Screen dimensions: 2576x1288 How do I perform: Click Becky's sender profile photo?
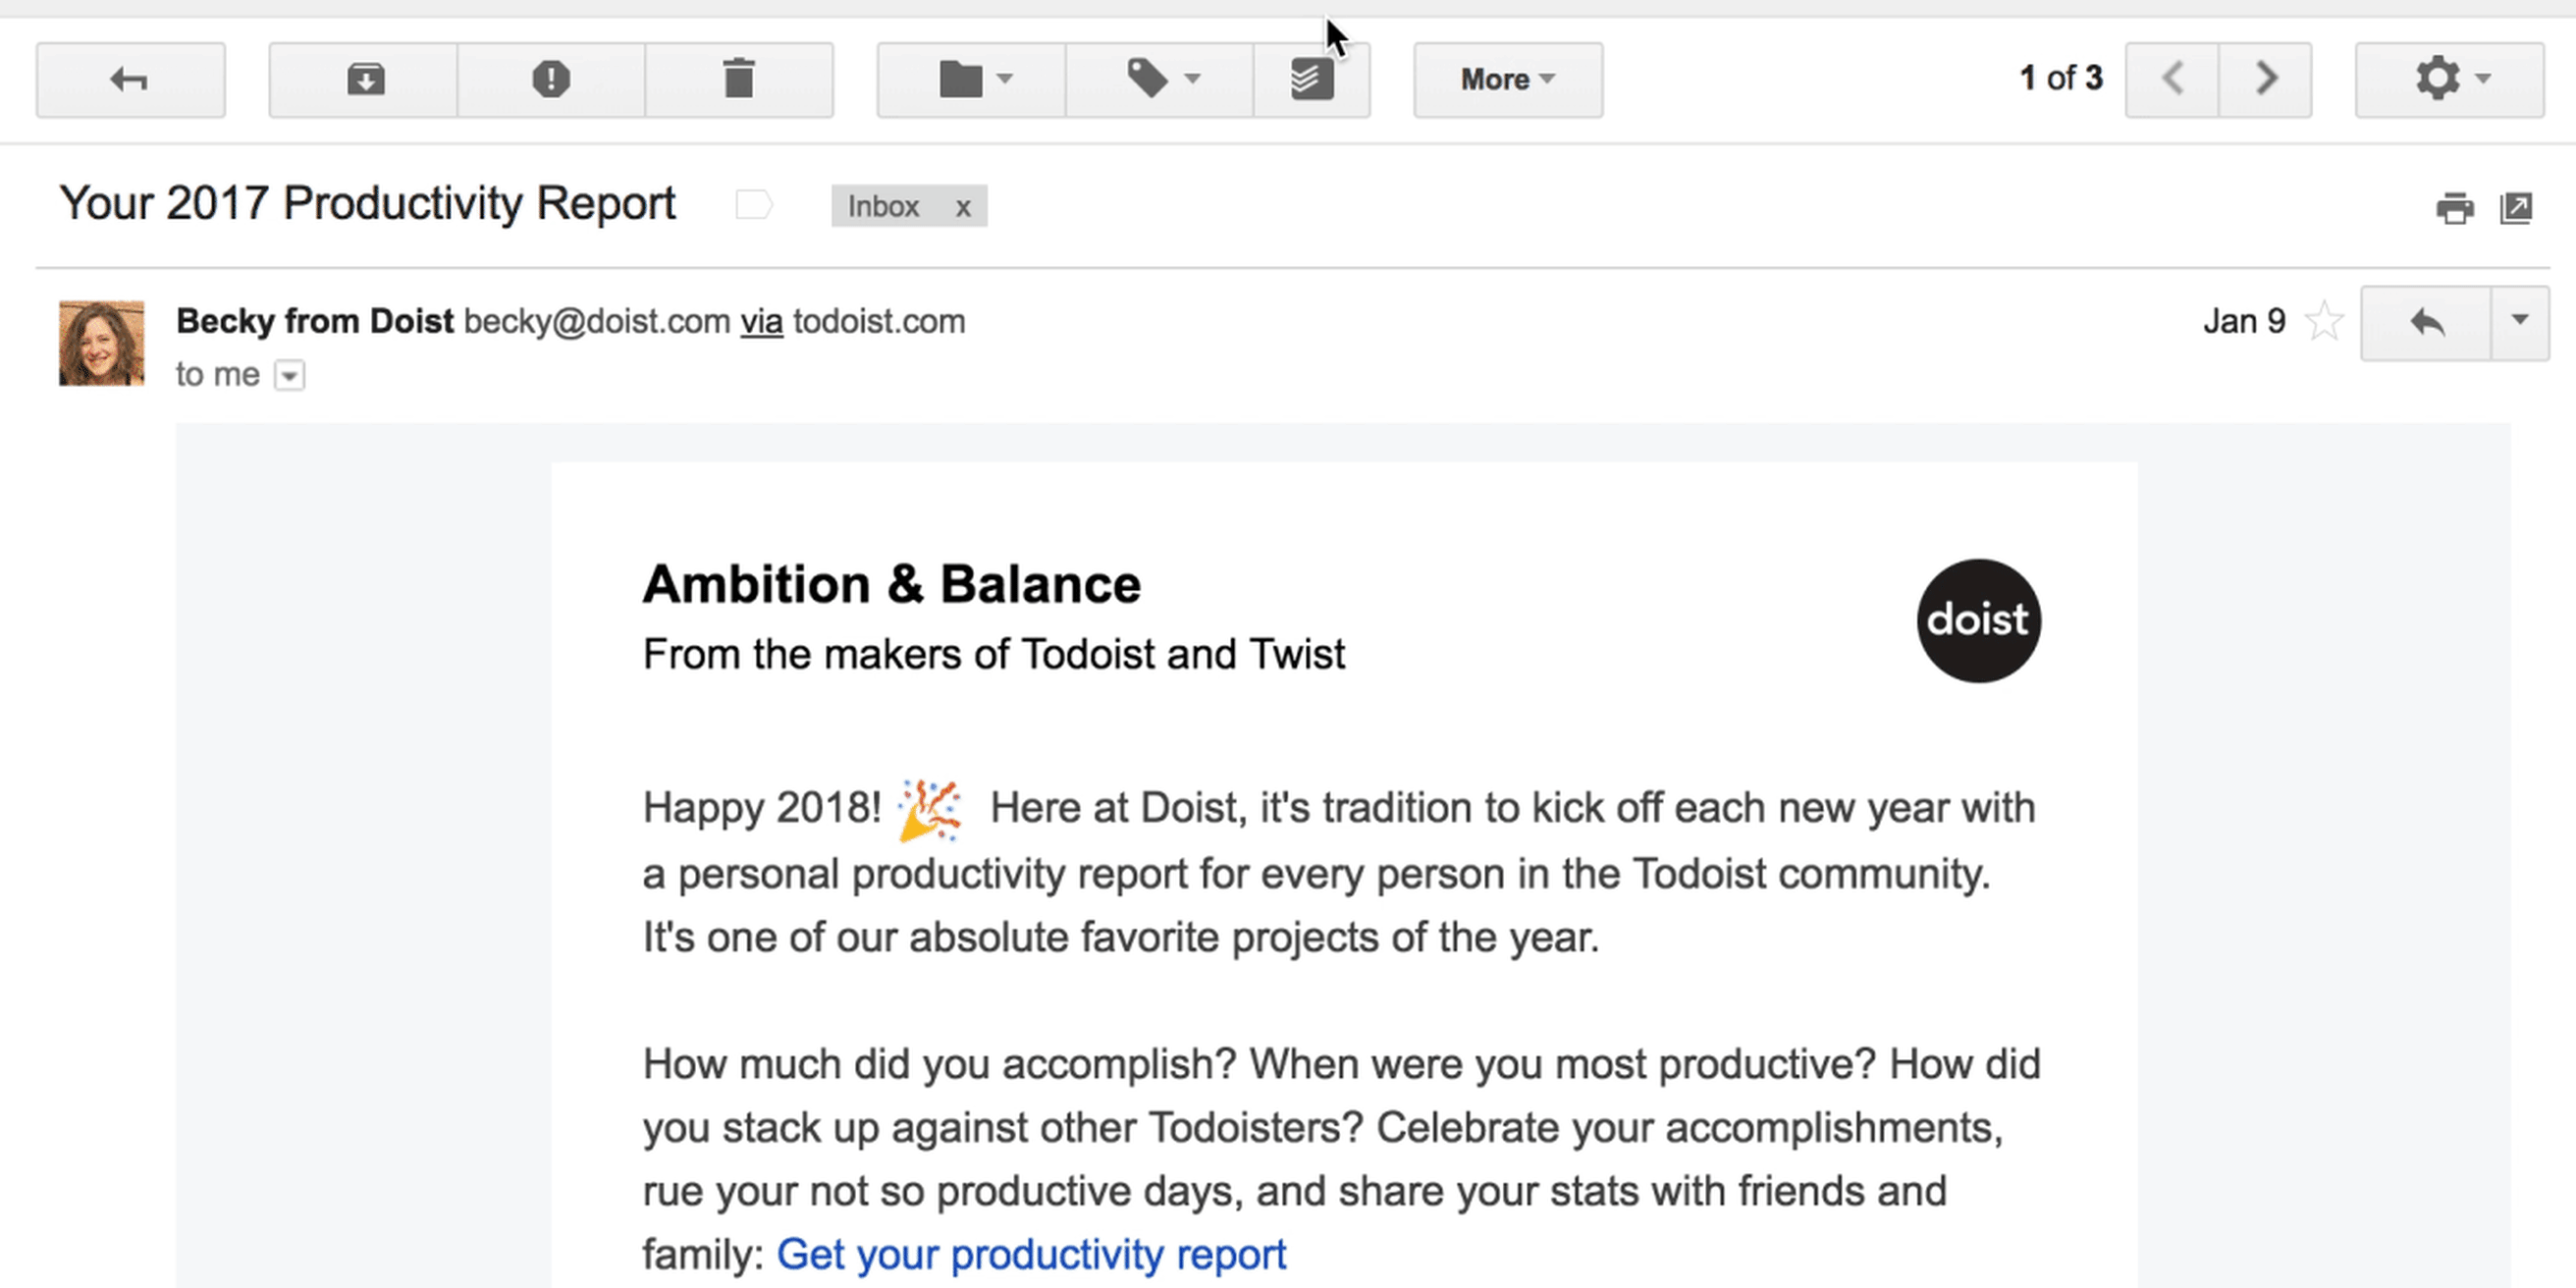[x=101, y=343]
